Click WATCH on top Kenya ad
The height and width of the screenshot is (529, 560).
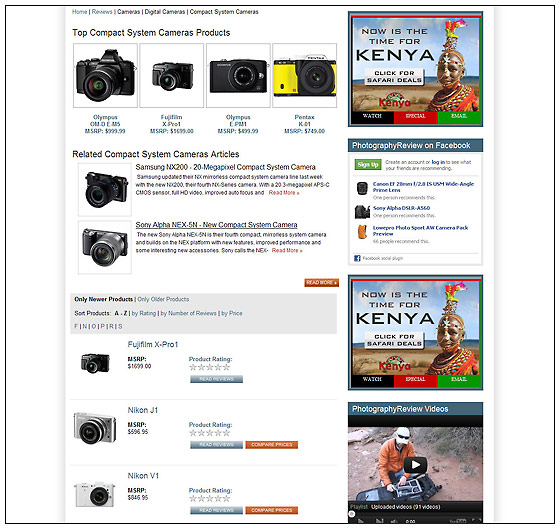[x=372, y=117]
